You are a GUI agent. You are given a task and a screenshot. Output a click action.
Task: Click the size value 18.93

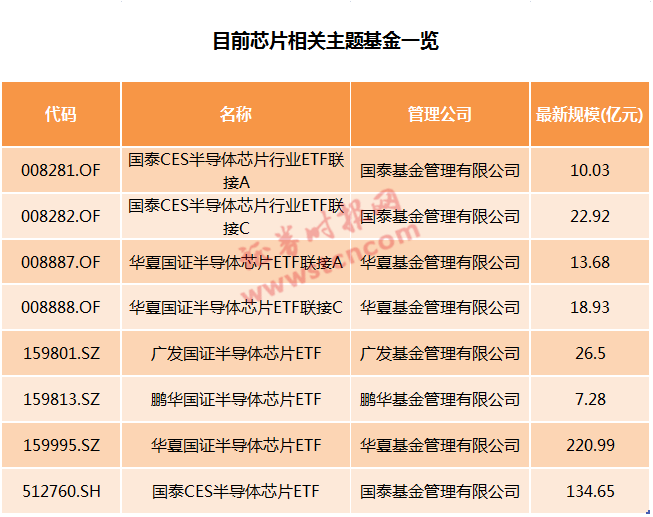[x=590, y=307]
